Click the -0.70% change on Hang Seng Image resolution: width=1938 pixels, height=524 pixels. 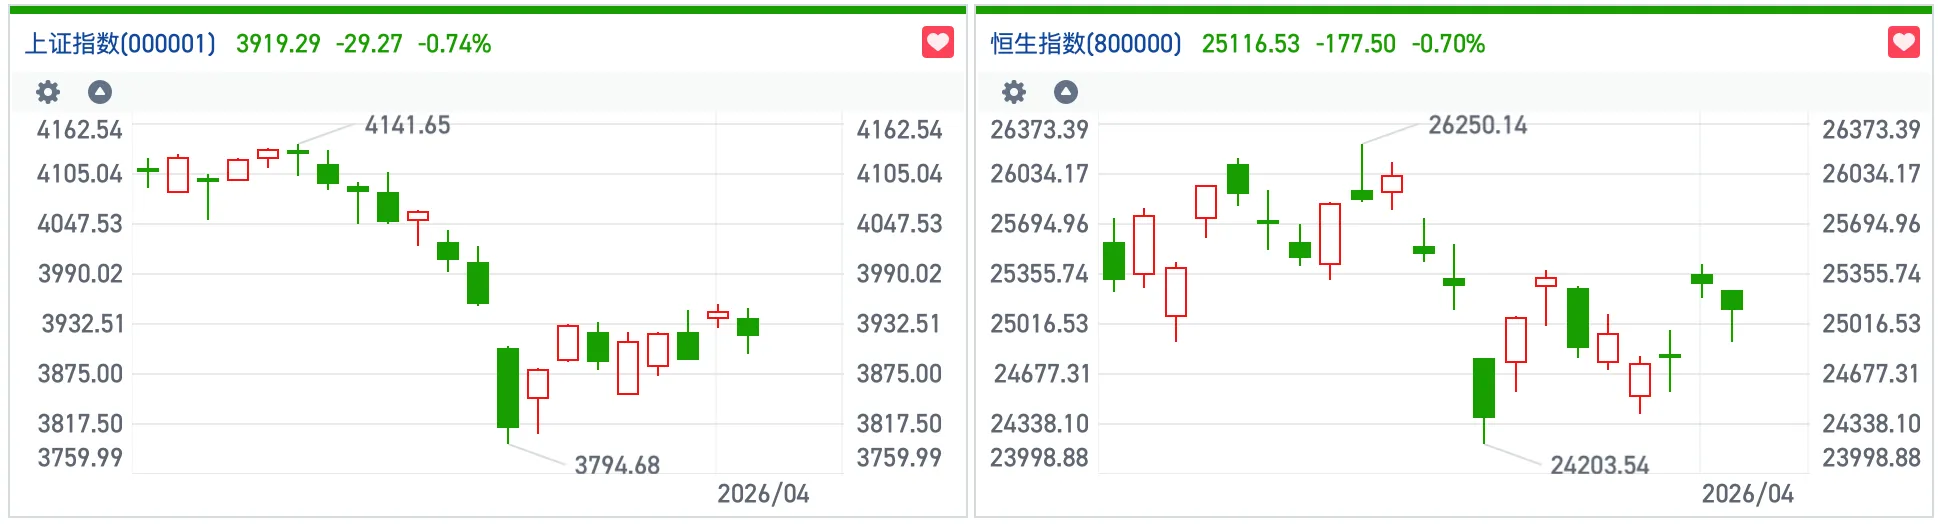[1448, 44]
